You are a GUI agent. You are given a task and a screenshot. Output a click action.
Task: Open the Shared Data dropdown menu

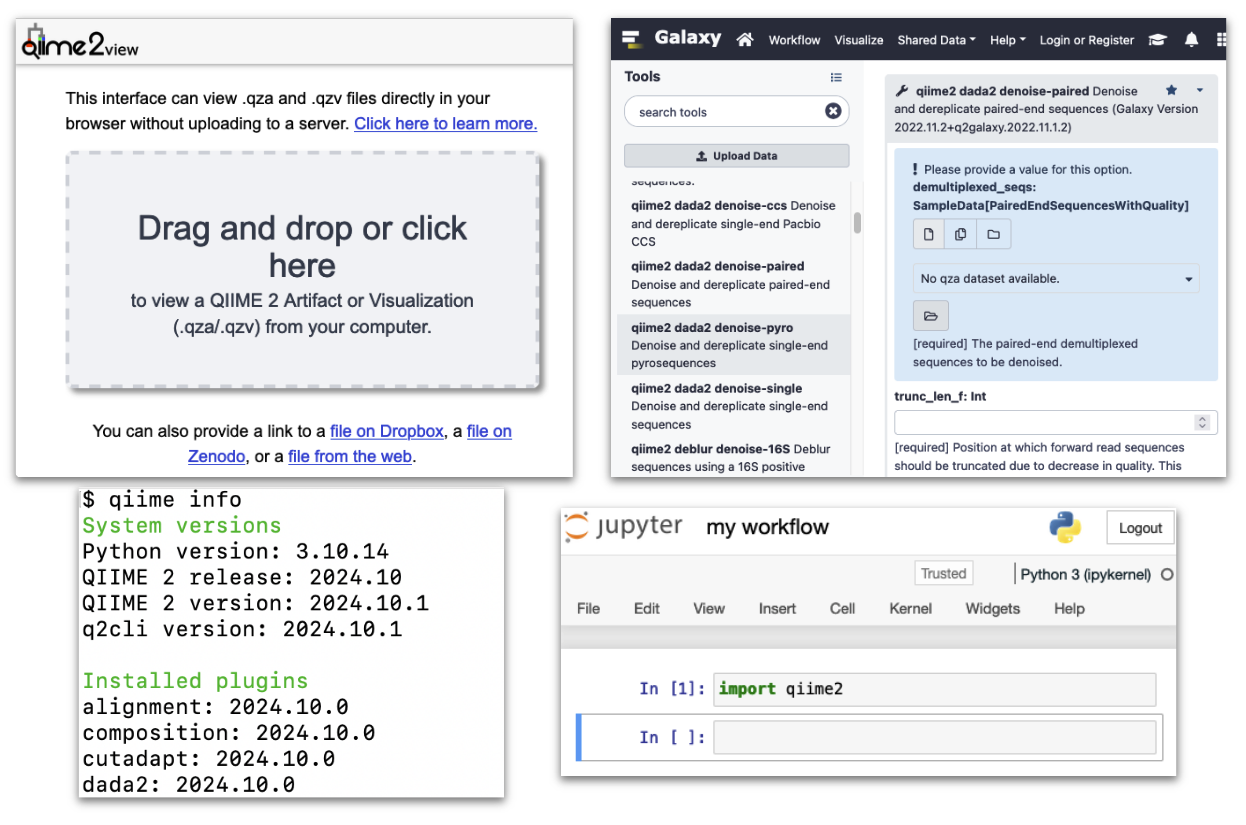936,40
